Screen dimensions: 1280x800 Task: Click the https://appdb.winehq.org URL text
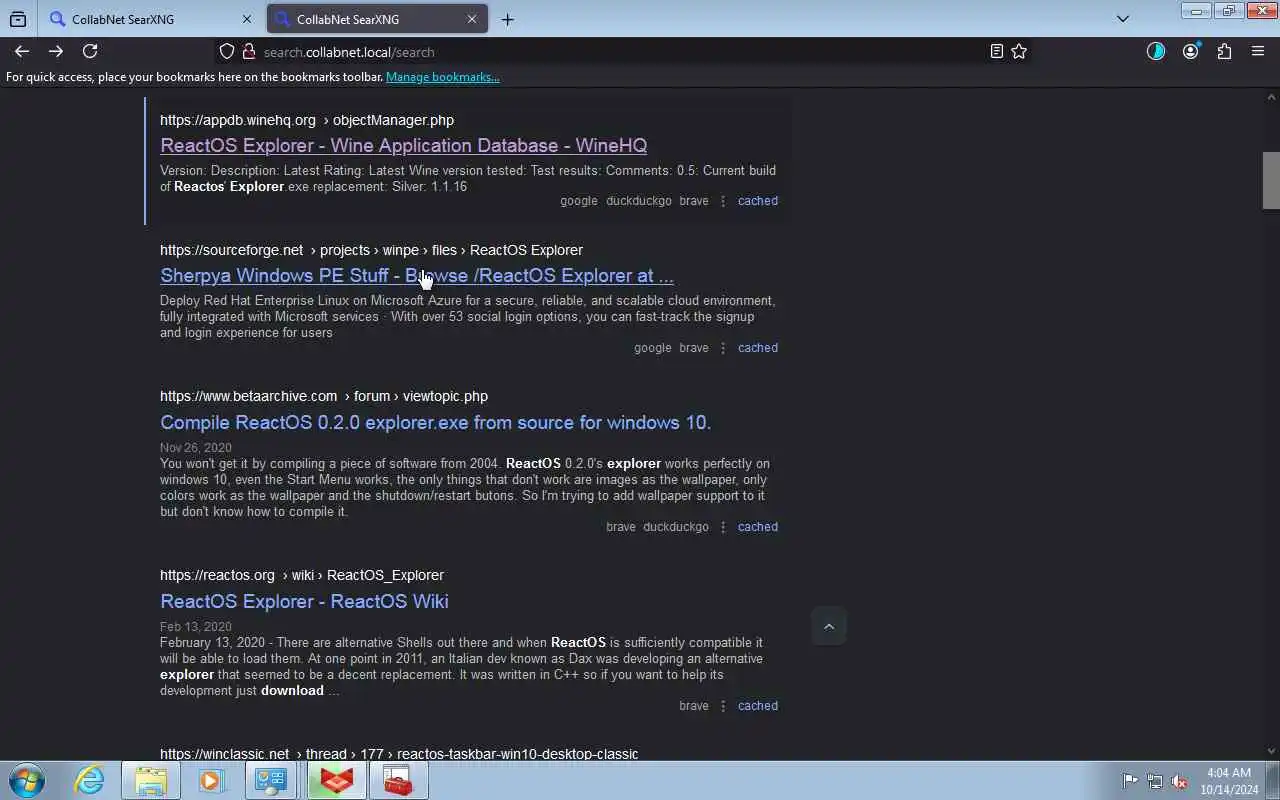point(238,120)
